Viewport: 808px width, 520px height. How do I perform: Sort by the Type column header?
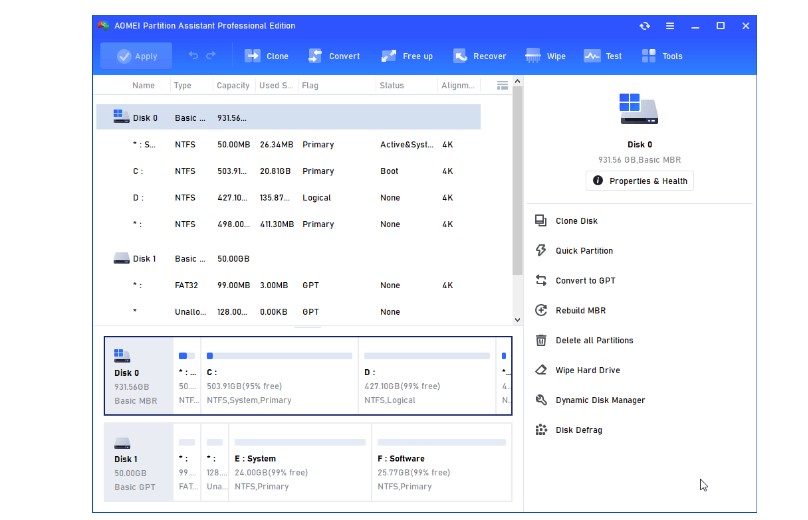click(x=182, y=86)
